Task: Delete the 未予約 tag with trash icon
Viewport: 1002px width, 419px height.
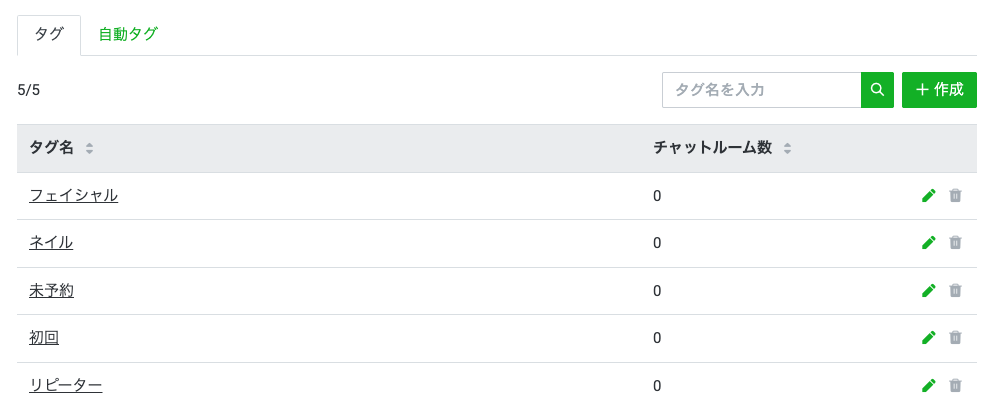Action: 955,291
